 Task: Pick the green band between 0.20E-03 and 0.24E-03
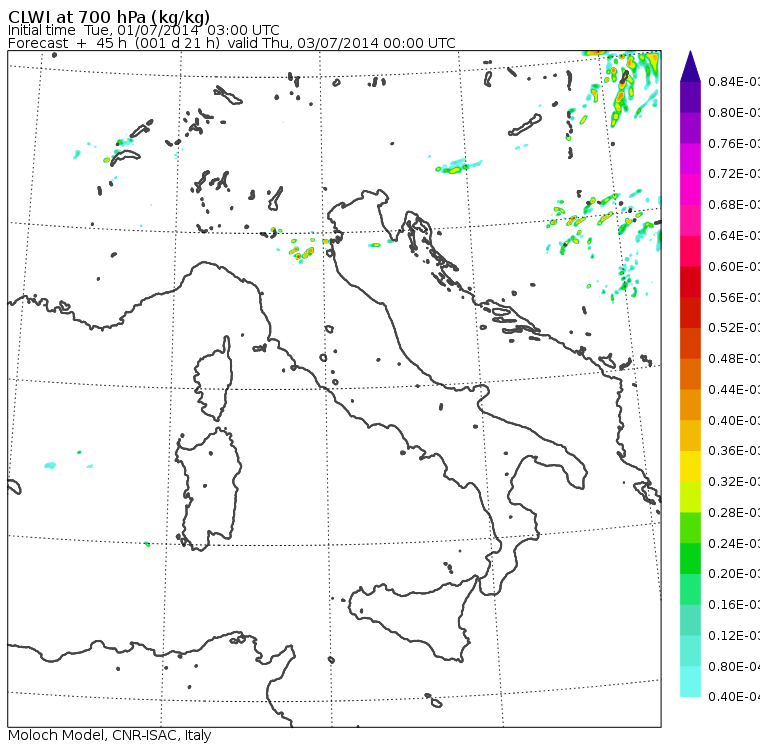(690, 559)
